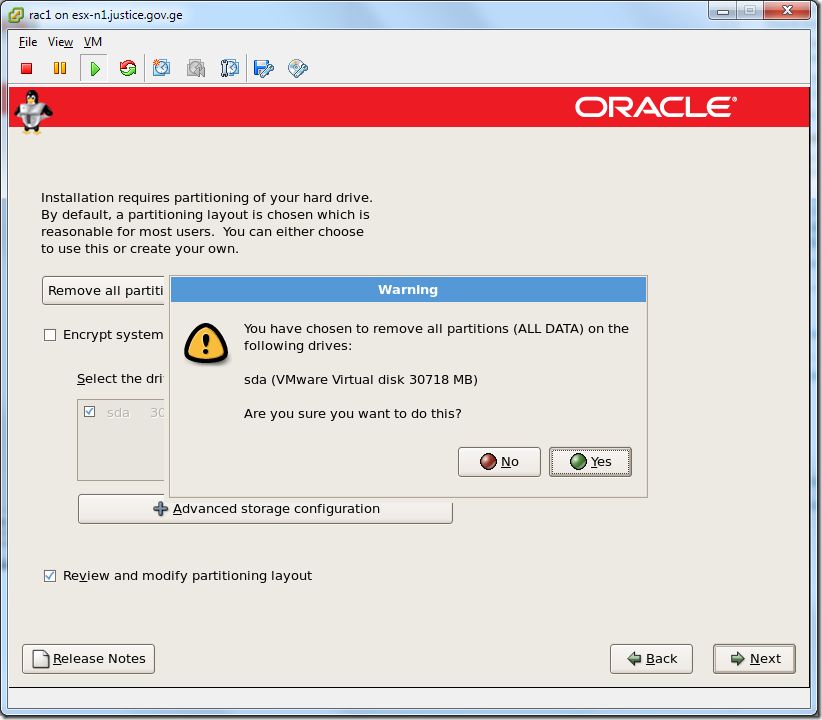
Task: Deselect the sda drive checkbox
Action: (x=89, y=411)
